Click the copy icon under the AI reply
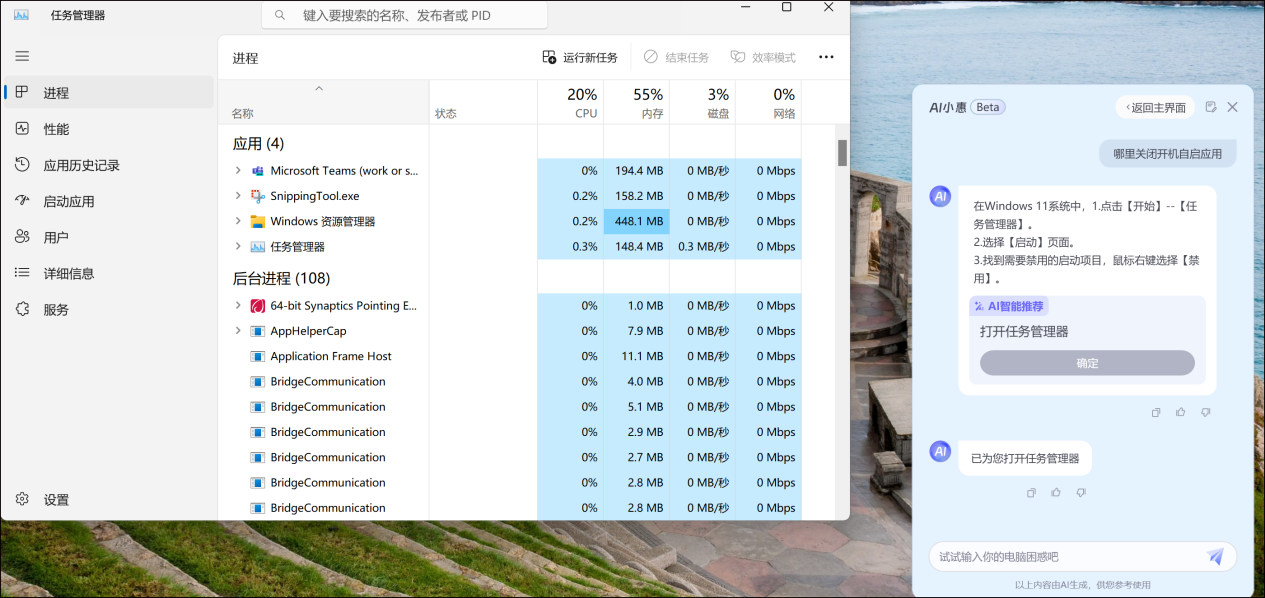This screenshot has height=598, width=1265. [x=1156, y=412]
